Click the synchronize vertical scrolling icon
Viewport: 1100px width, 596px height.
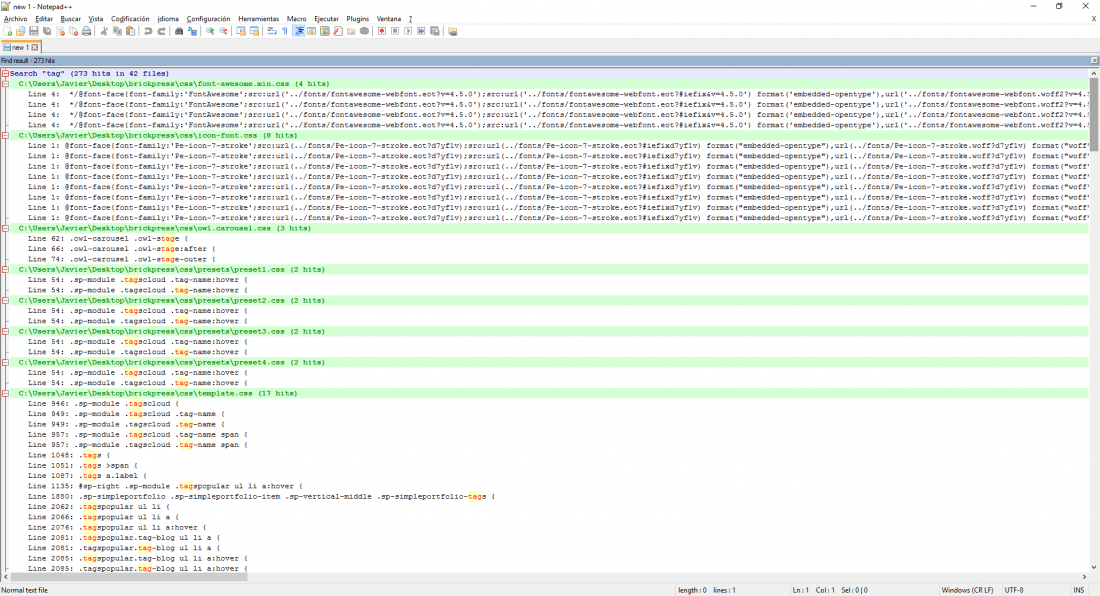point(241,31)
